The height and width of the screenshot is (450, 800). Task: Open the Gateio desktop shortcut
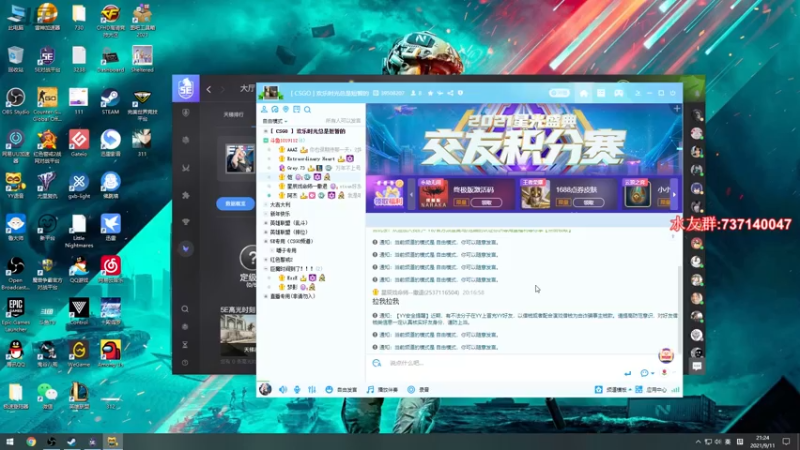coord(79,143)
